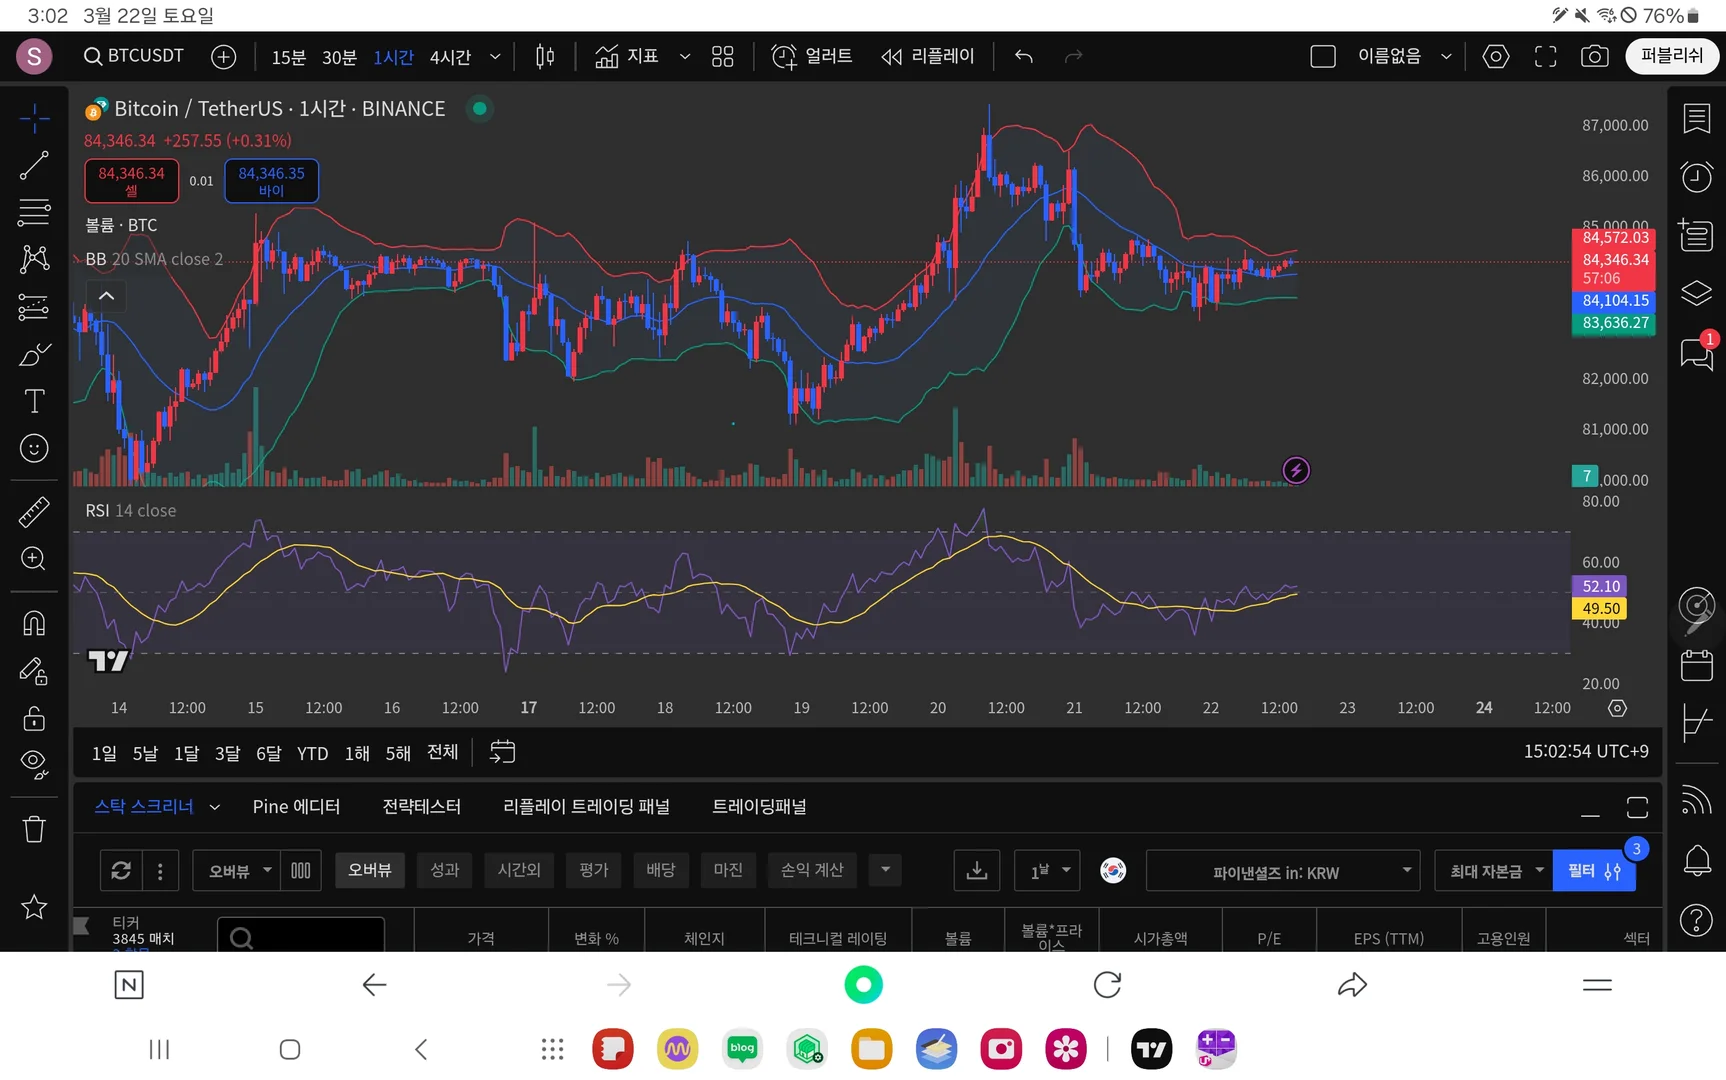This screenshot has height=1080, width=1726.
Task: Switch to the Pine 에디터 tab
Action: 296,807
